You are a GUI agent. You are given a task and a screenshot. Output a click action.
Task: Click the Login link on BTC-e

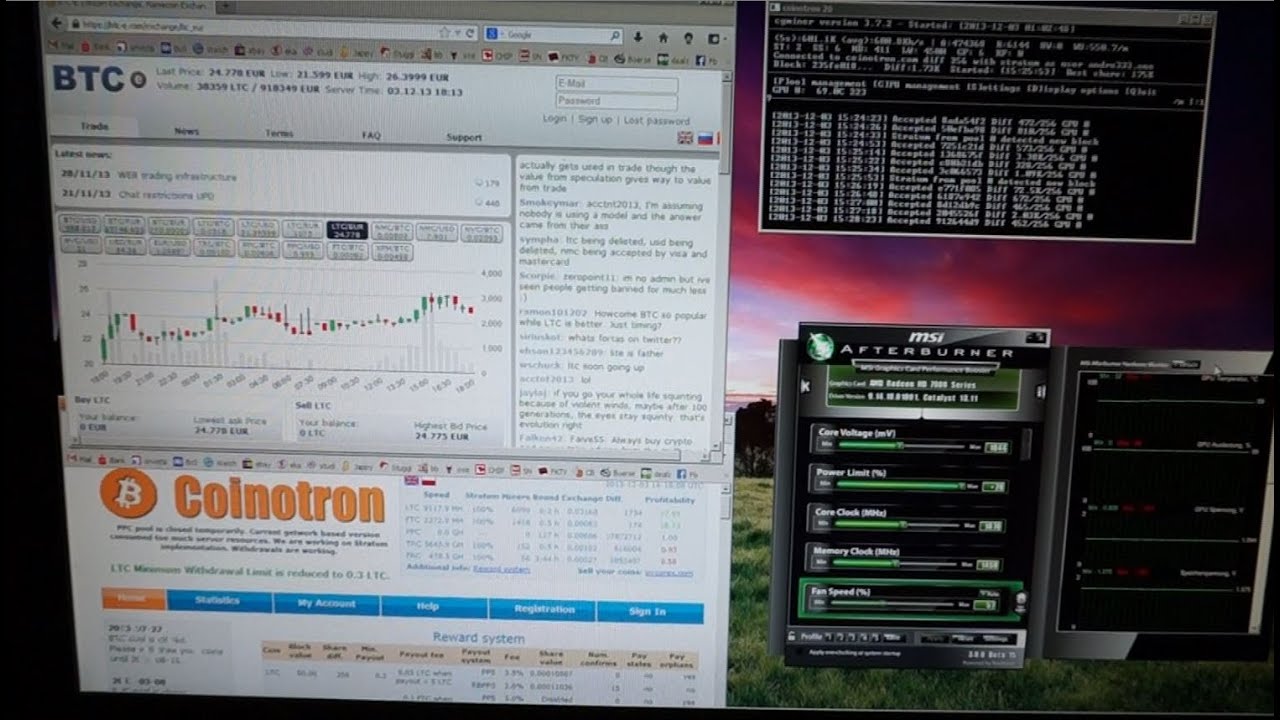click(x=555, y=119)
